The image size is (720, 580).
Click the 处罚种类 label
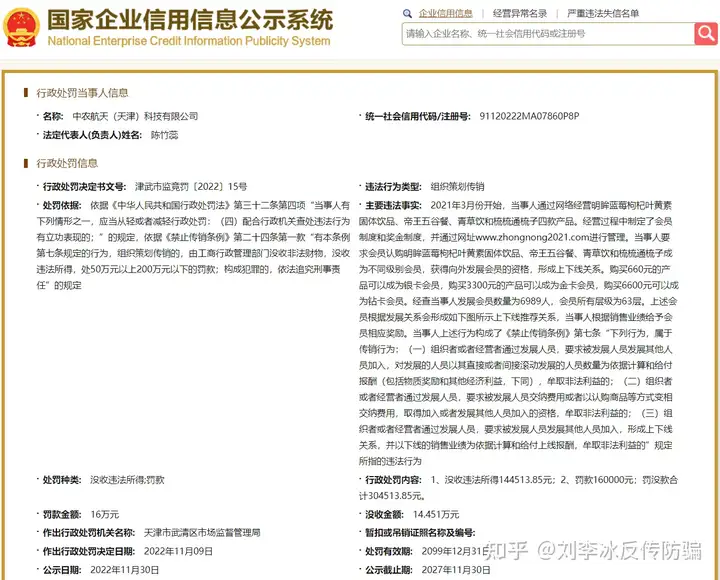click(62, 480)
